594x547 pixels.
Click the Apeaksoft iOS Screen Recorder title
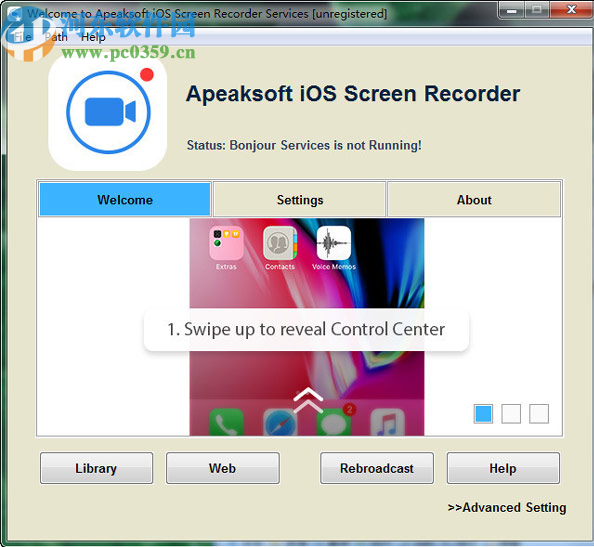353,94
